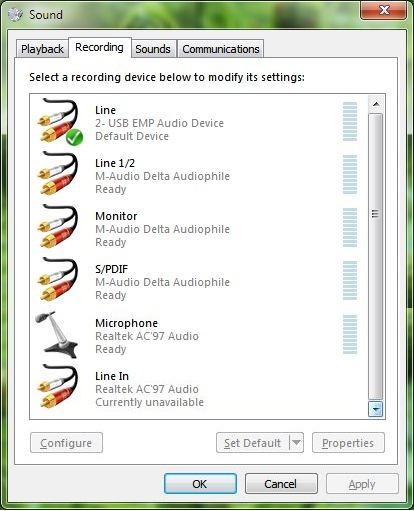414x511 pixels.
Task: Click the green default-device checkmark badge
Action: tap(74, 137)
